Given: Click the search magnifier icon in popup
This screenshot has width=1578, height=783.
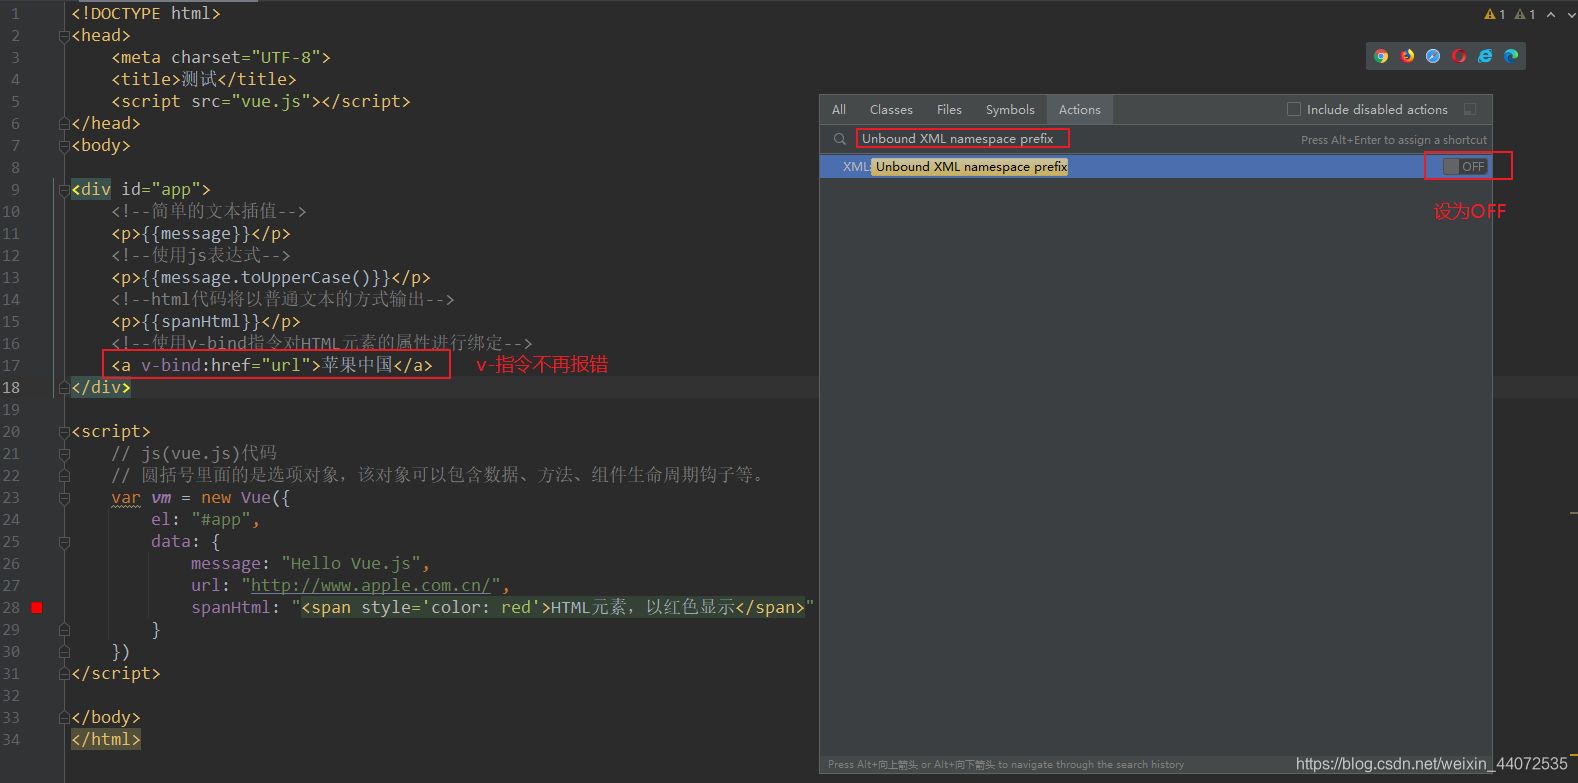Looking at the screenshot, I should (x=840, y=139).
